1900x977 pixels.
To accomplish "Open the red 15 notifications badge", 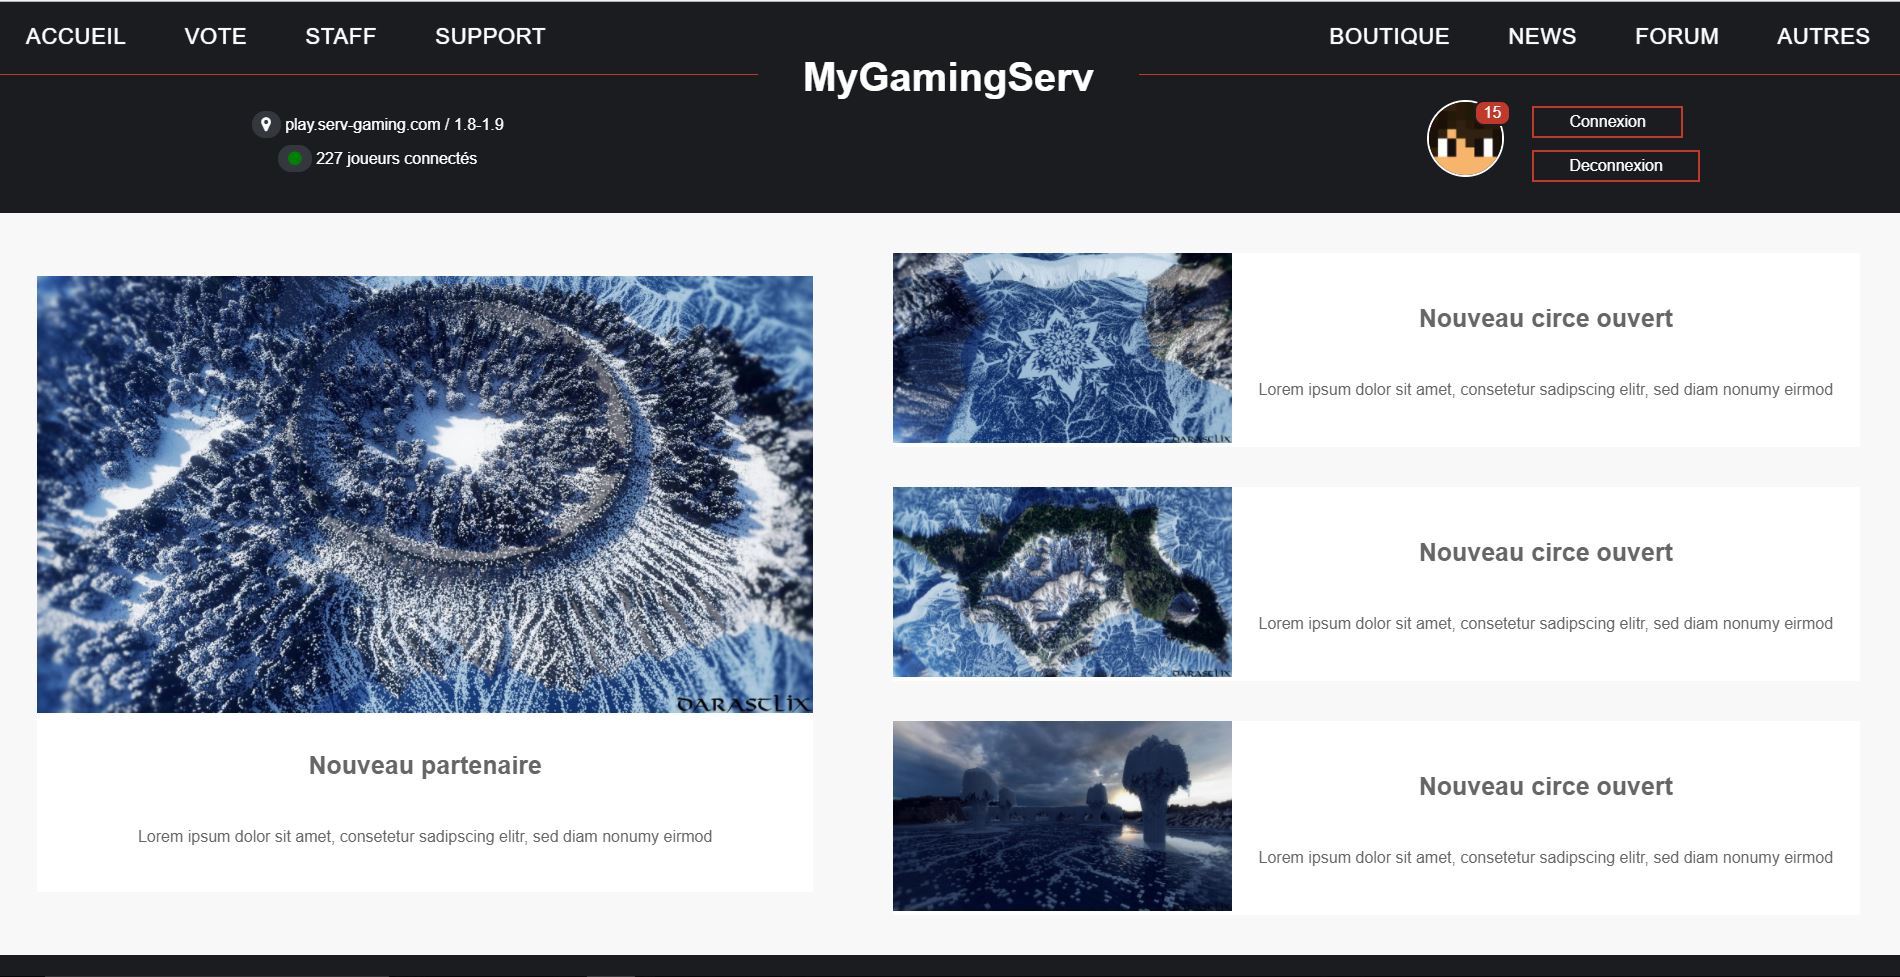I will click(1492, 113).
